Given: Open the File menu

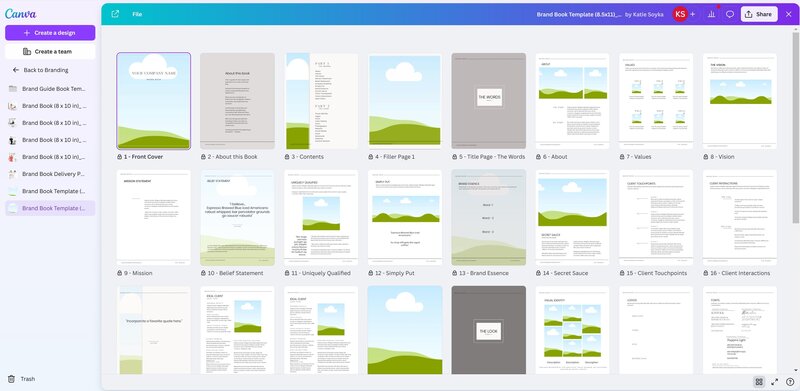Looking at the screenshot, I should 137,14.
